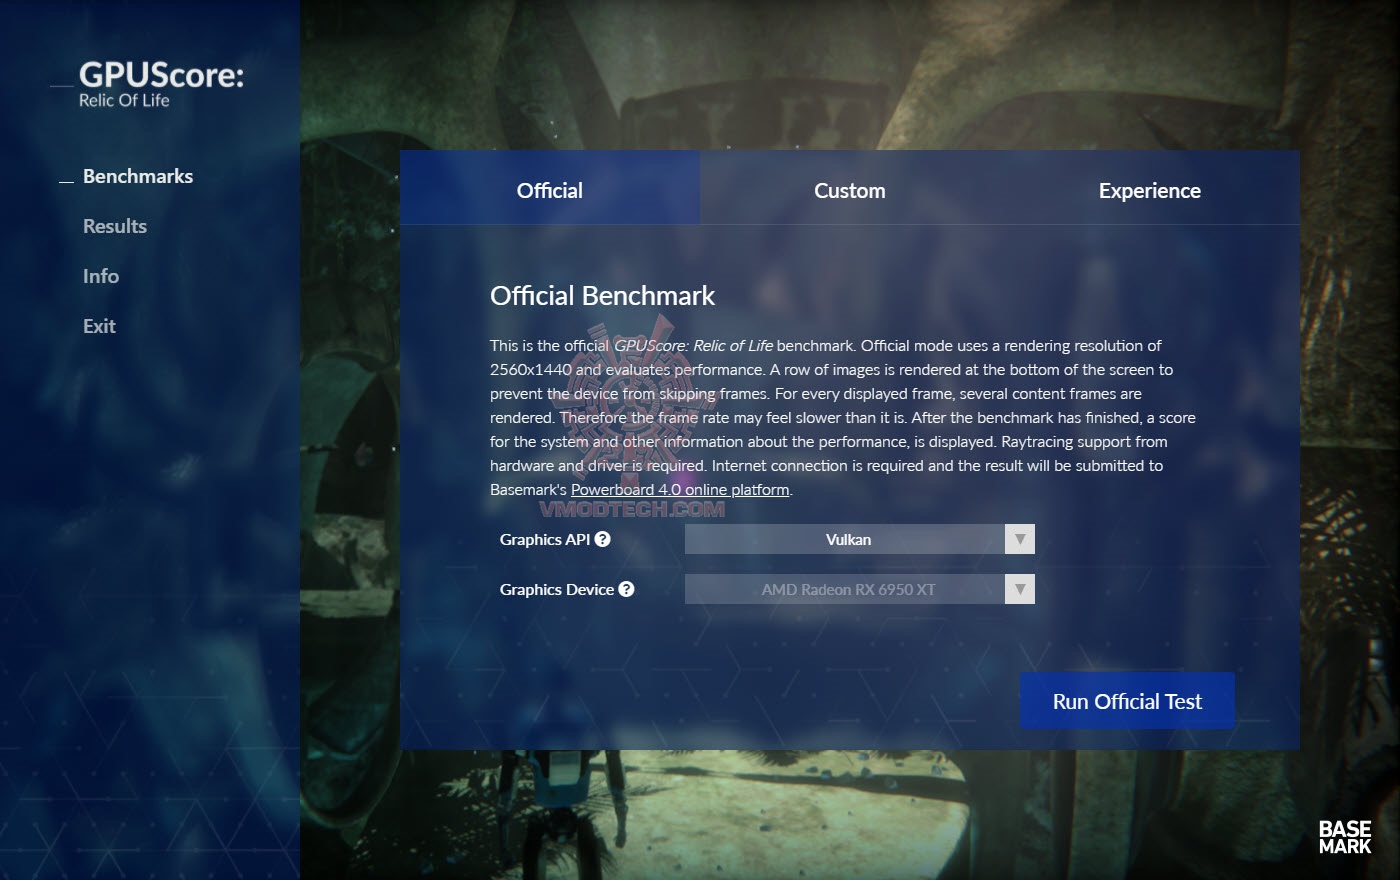This screenshot has width=1400, height=880.
Task: Open the Graphics Device help icon
Action: click(626, 589)
